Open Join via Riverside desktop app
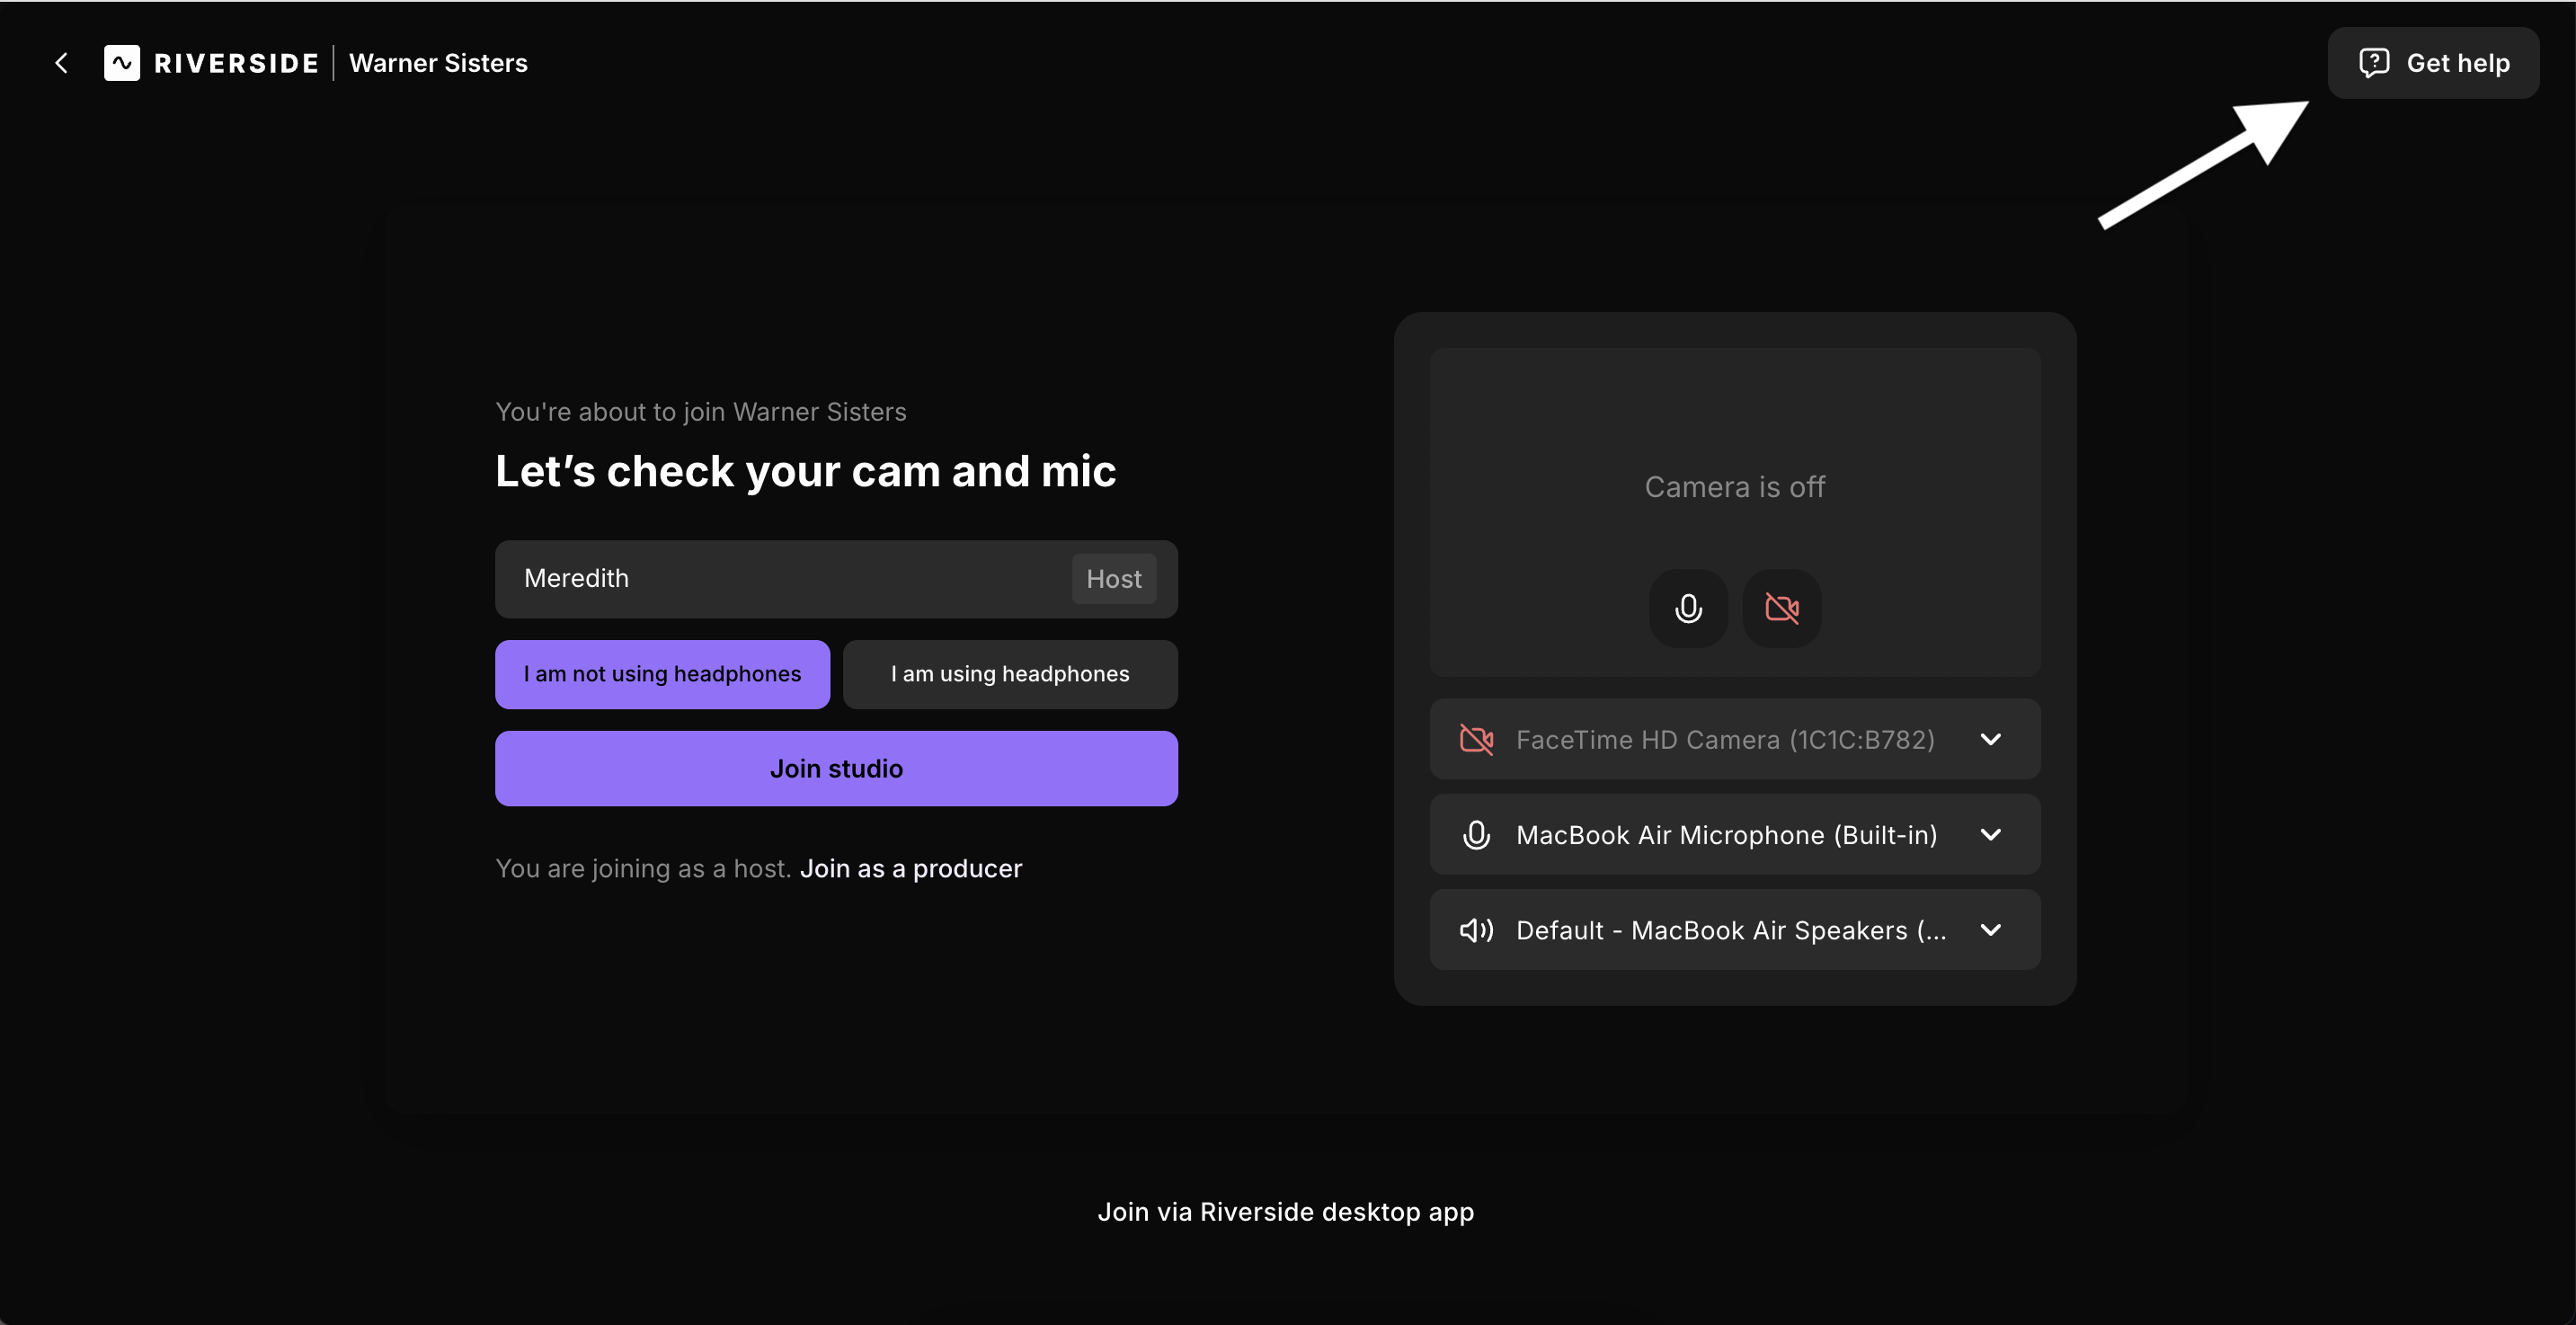 pyautogui.click(x=1285, y=1212)
